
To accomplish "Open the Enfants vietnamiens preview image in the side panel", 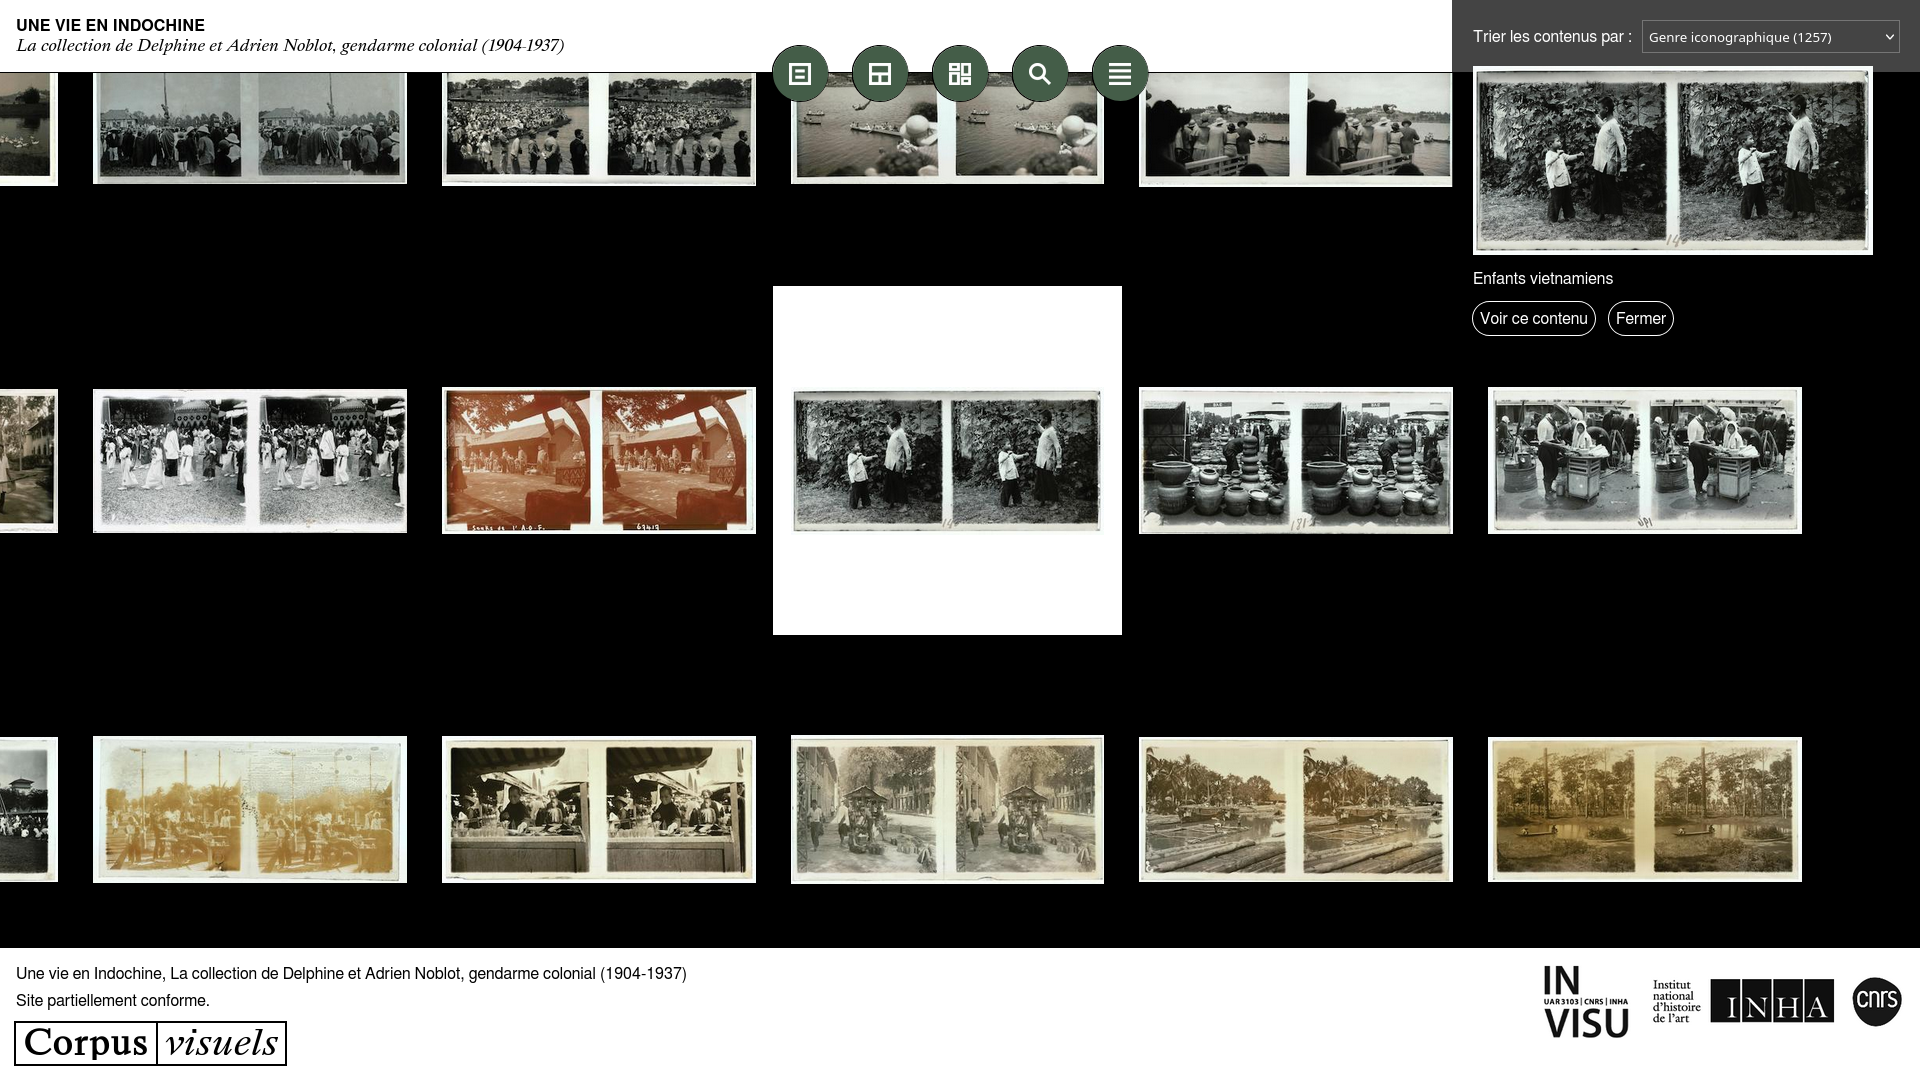I will coord(1672,161).
